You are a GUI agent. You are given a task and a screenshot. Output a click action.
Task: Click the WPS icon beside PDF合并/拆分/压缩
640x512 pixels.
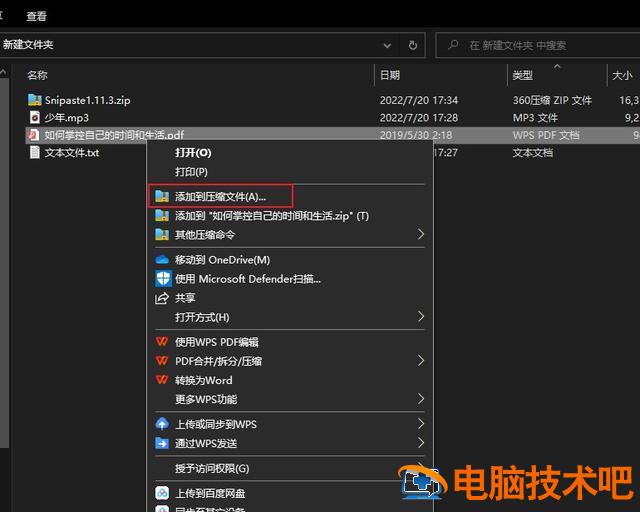[162, 361]
